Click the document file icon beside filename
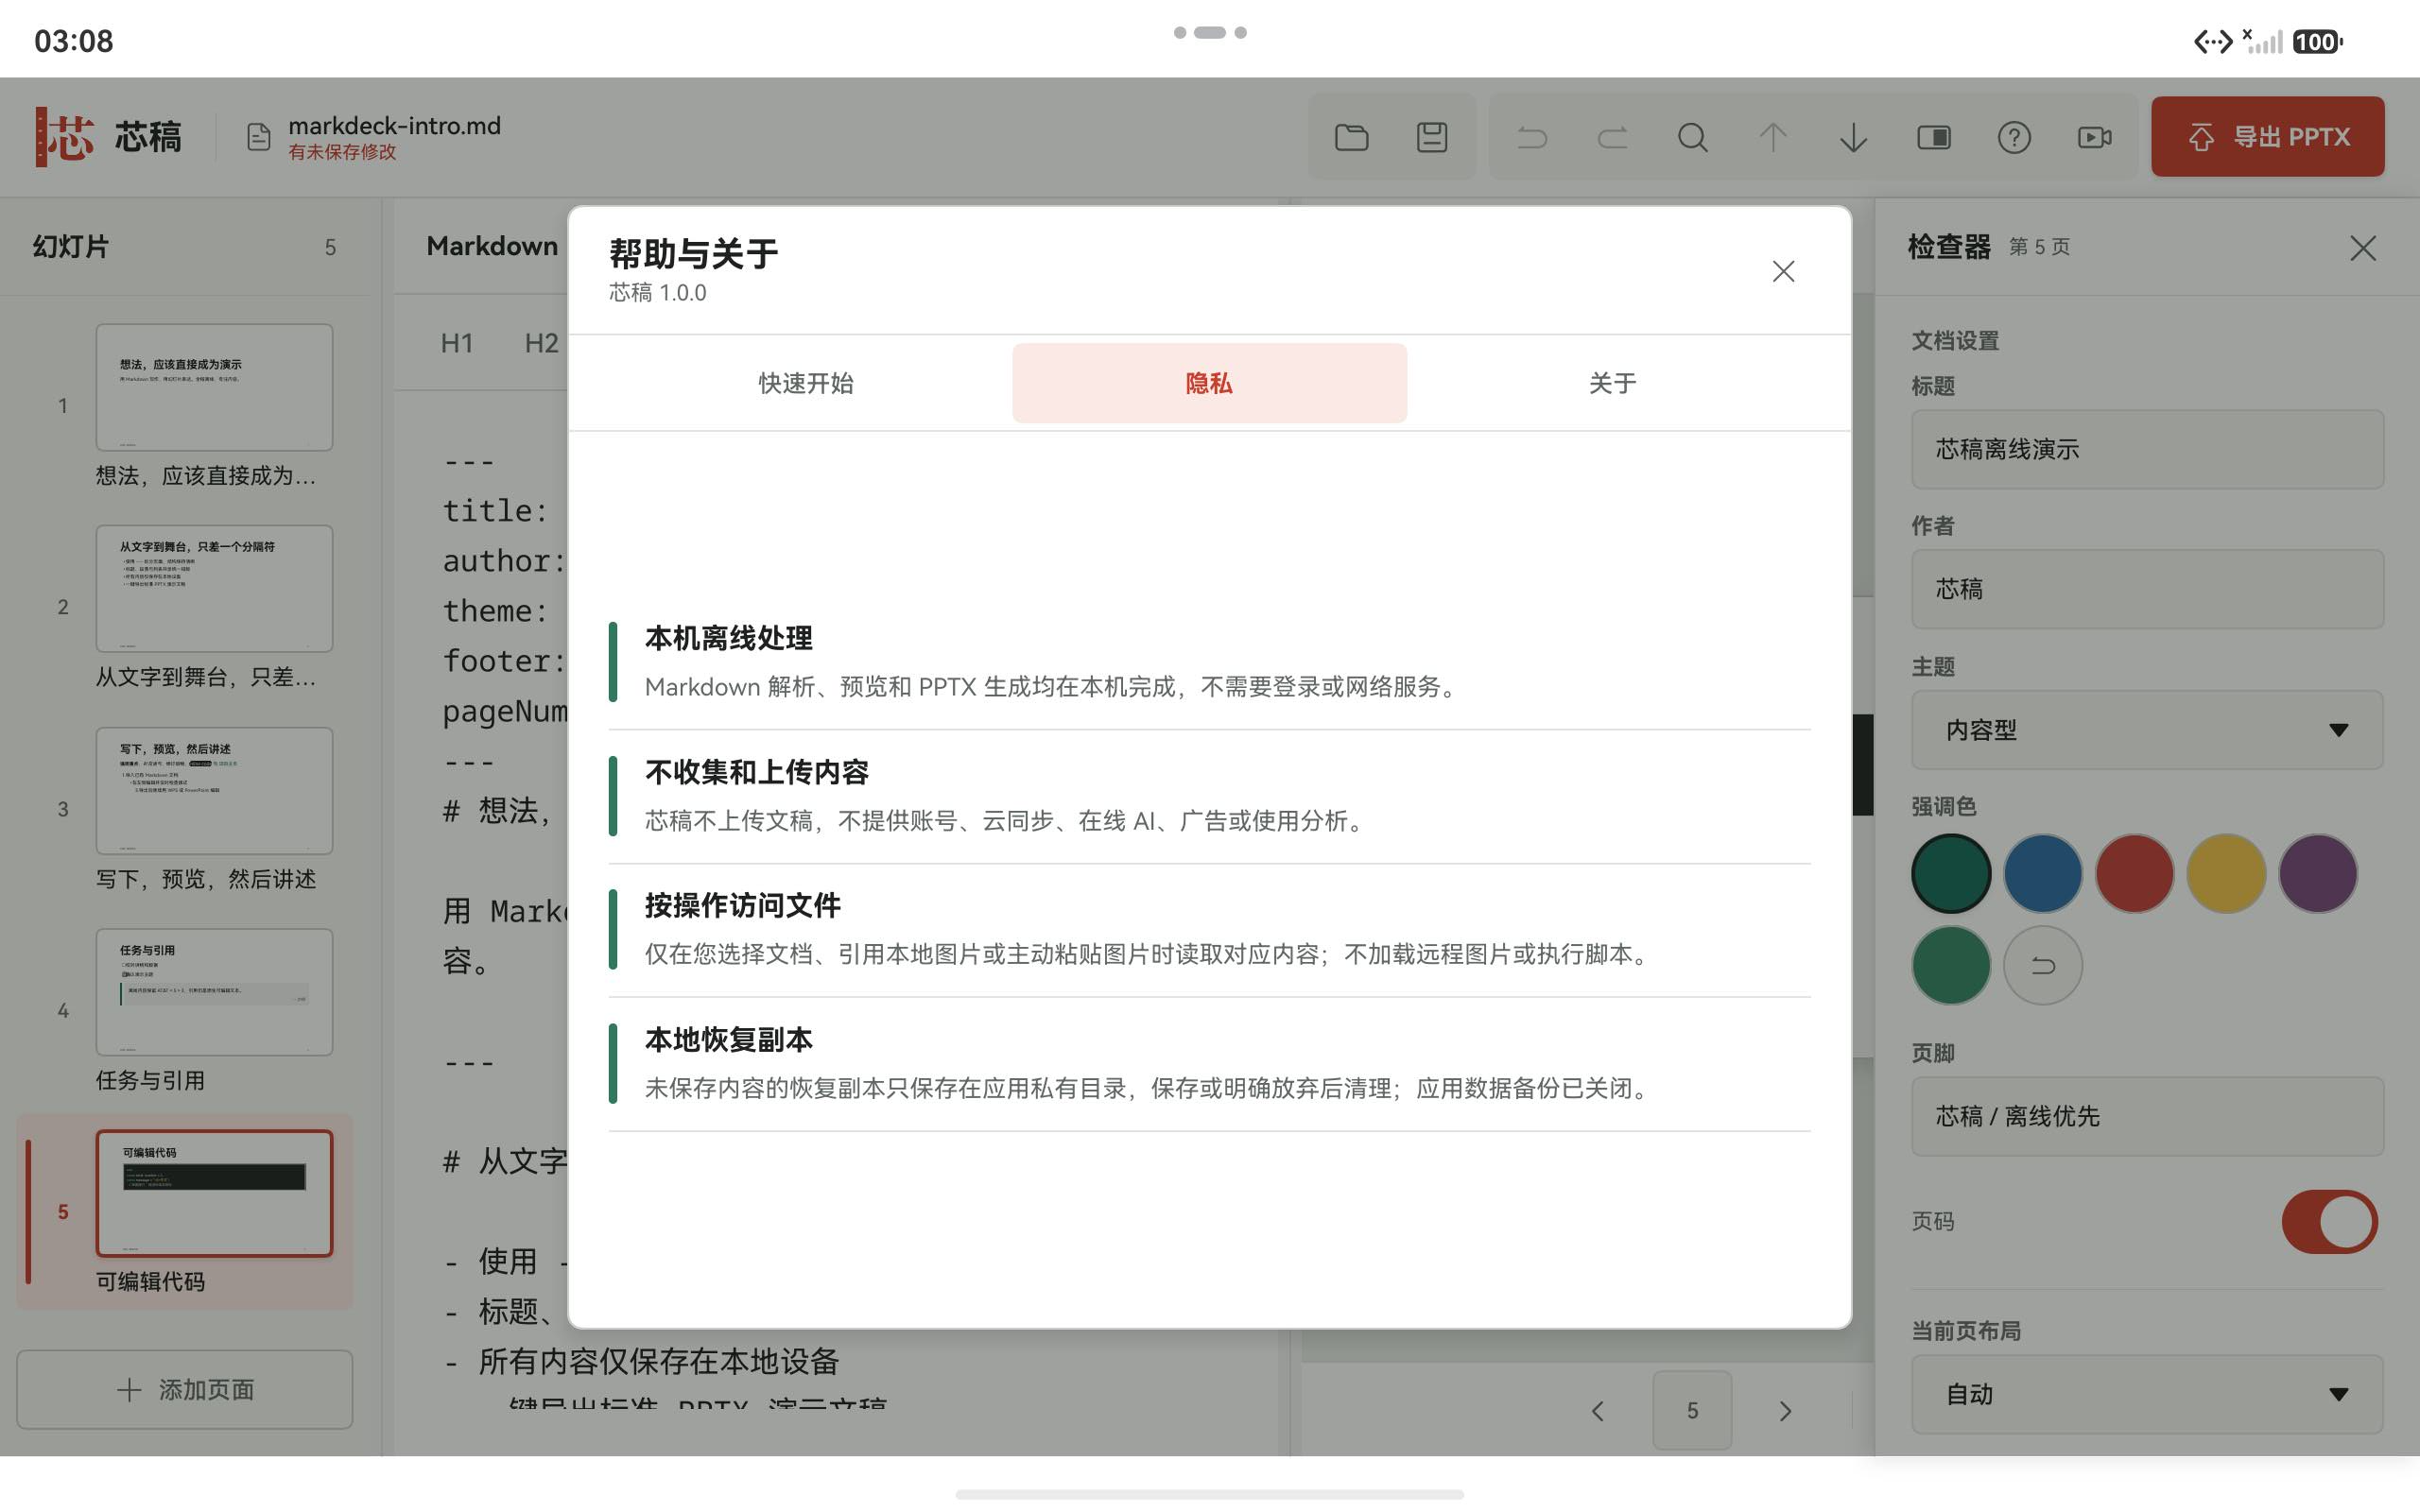The image size is (2420, 1512). click(258, 137)
